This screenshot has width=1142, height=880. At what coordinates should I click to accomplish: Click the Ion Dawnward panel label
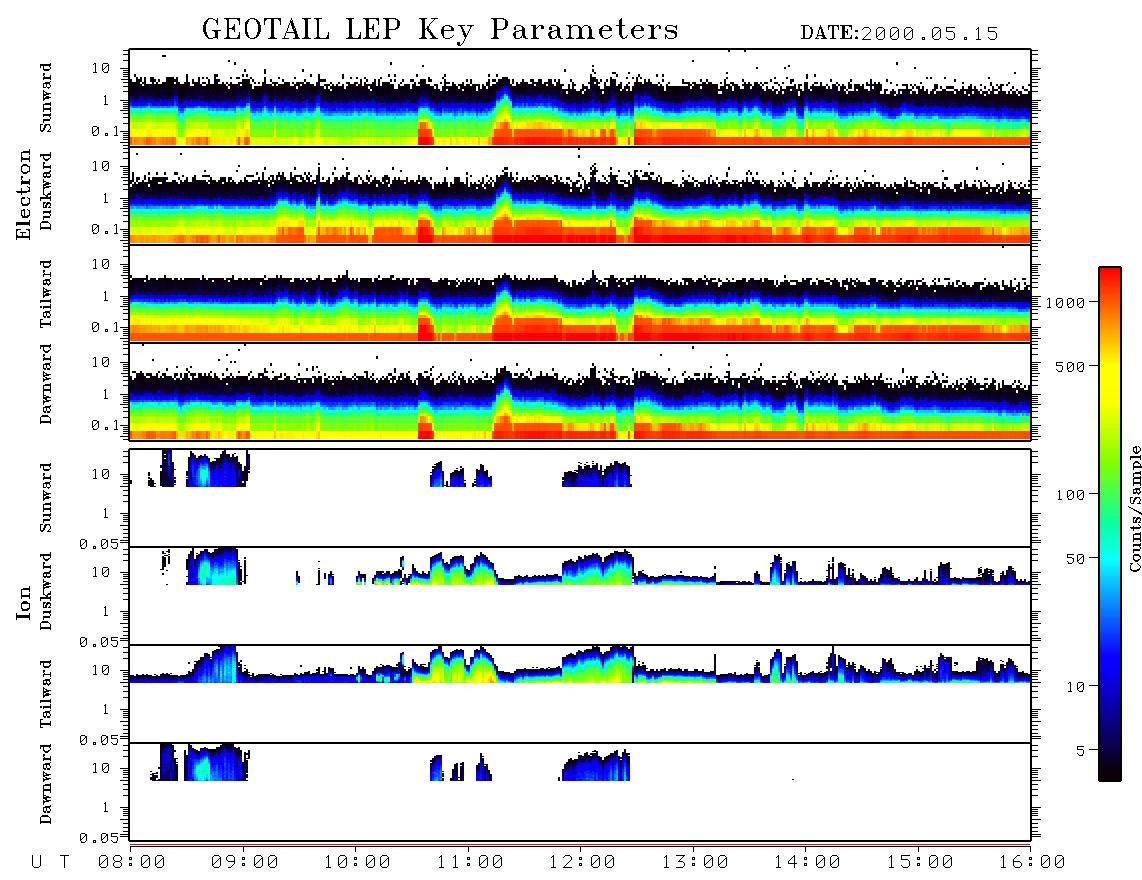click(x=46, y=784)
